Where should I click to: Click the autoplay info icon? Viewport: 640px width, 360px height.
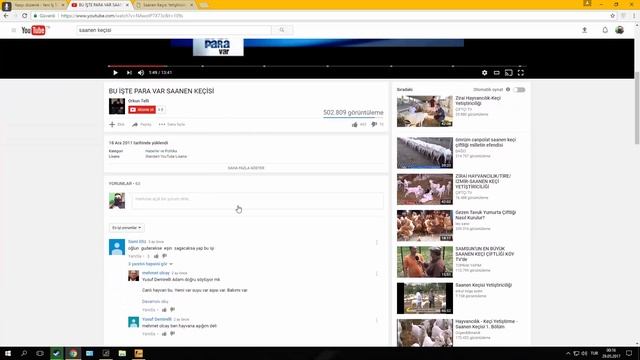pyautogui.click(x=508, y=89)
